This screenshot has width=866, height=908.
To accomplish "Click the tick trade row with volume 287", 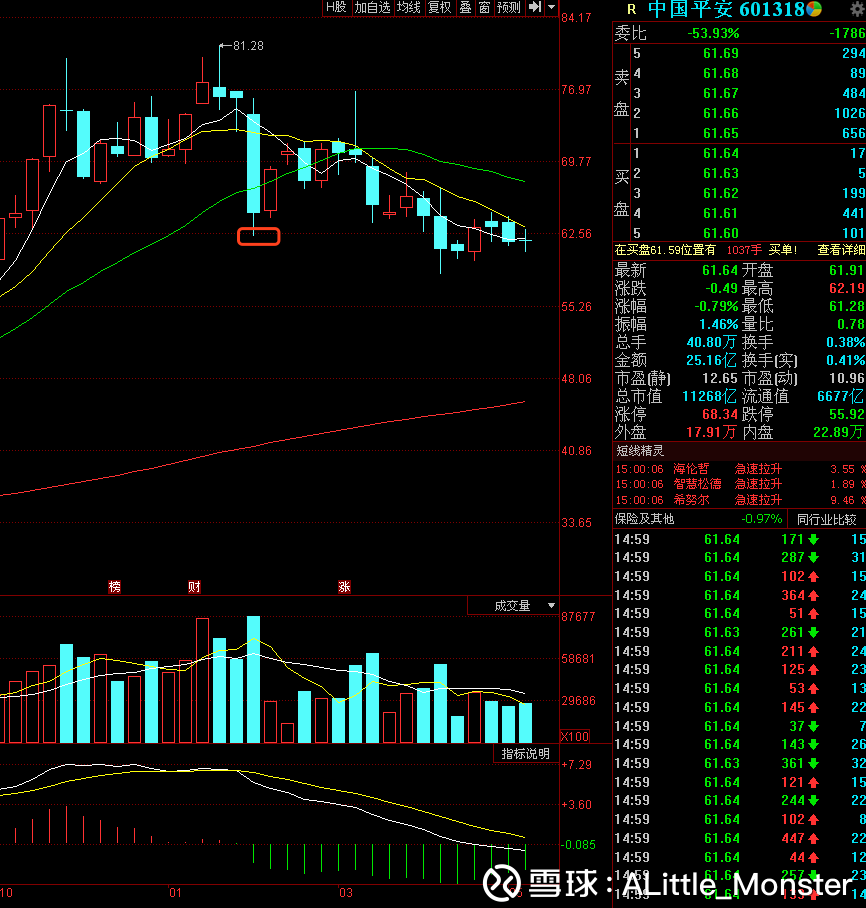I will tap(740, 558).
